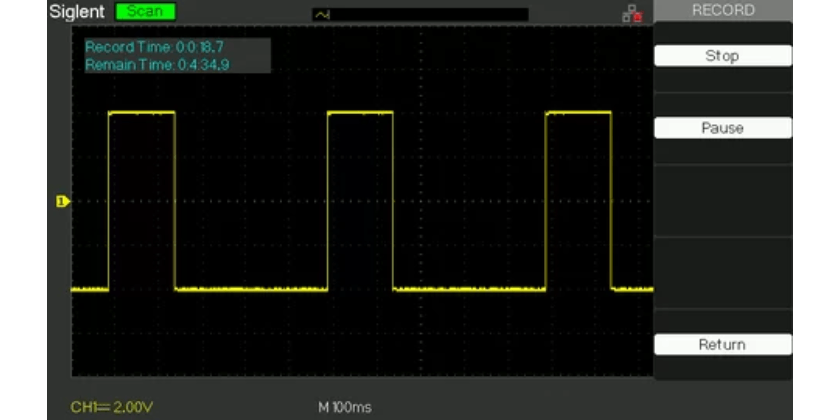Click the top of the first square pulse
This screenshot has width=840, height=420.
coord(141,112)
